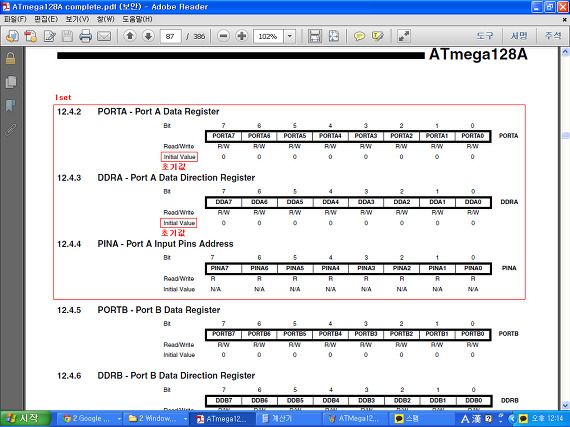
Task: Click the page number field showing 87
Action: pyautogui.click(x=170, y=36)
